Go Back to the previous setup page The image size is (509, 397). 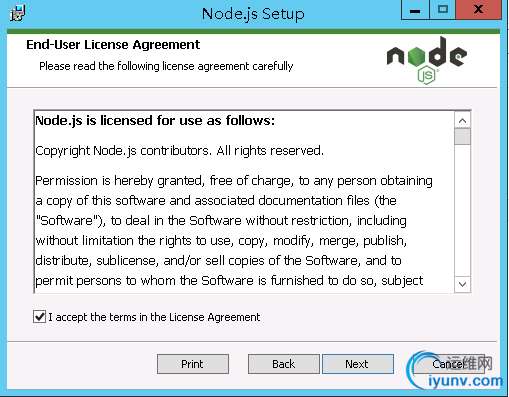coord(283,364)
